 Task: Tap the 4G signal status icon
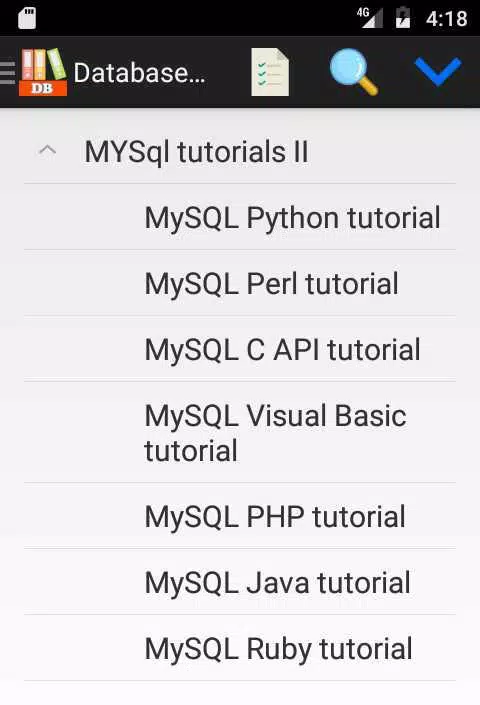pyautogui.click(x=369, y=18)
